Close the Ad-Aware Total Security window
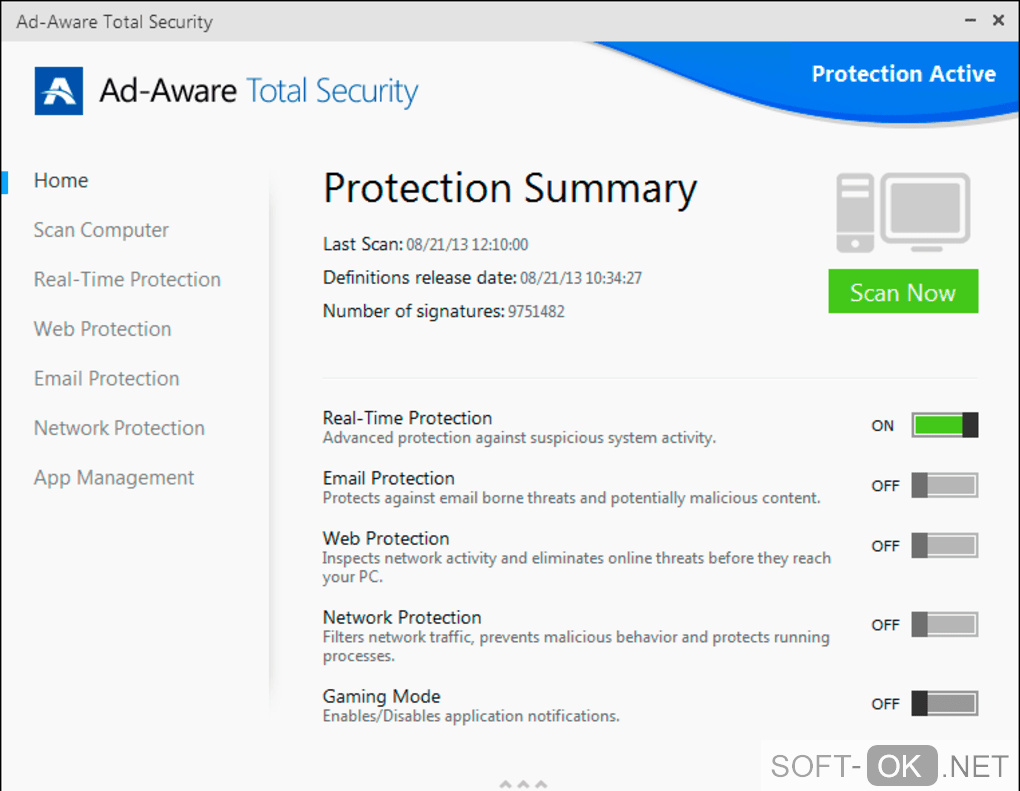 point(998,20)
